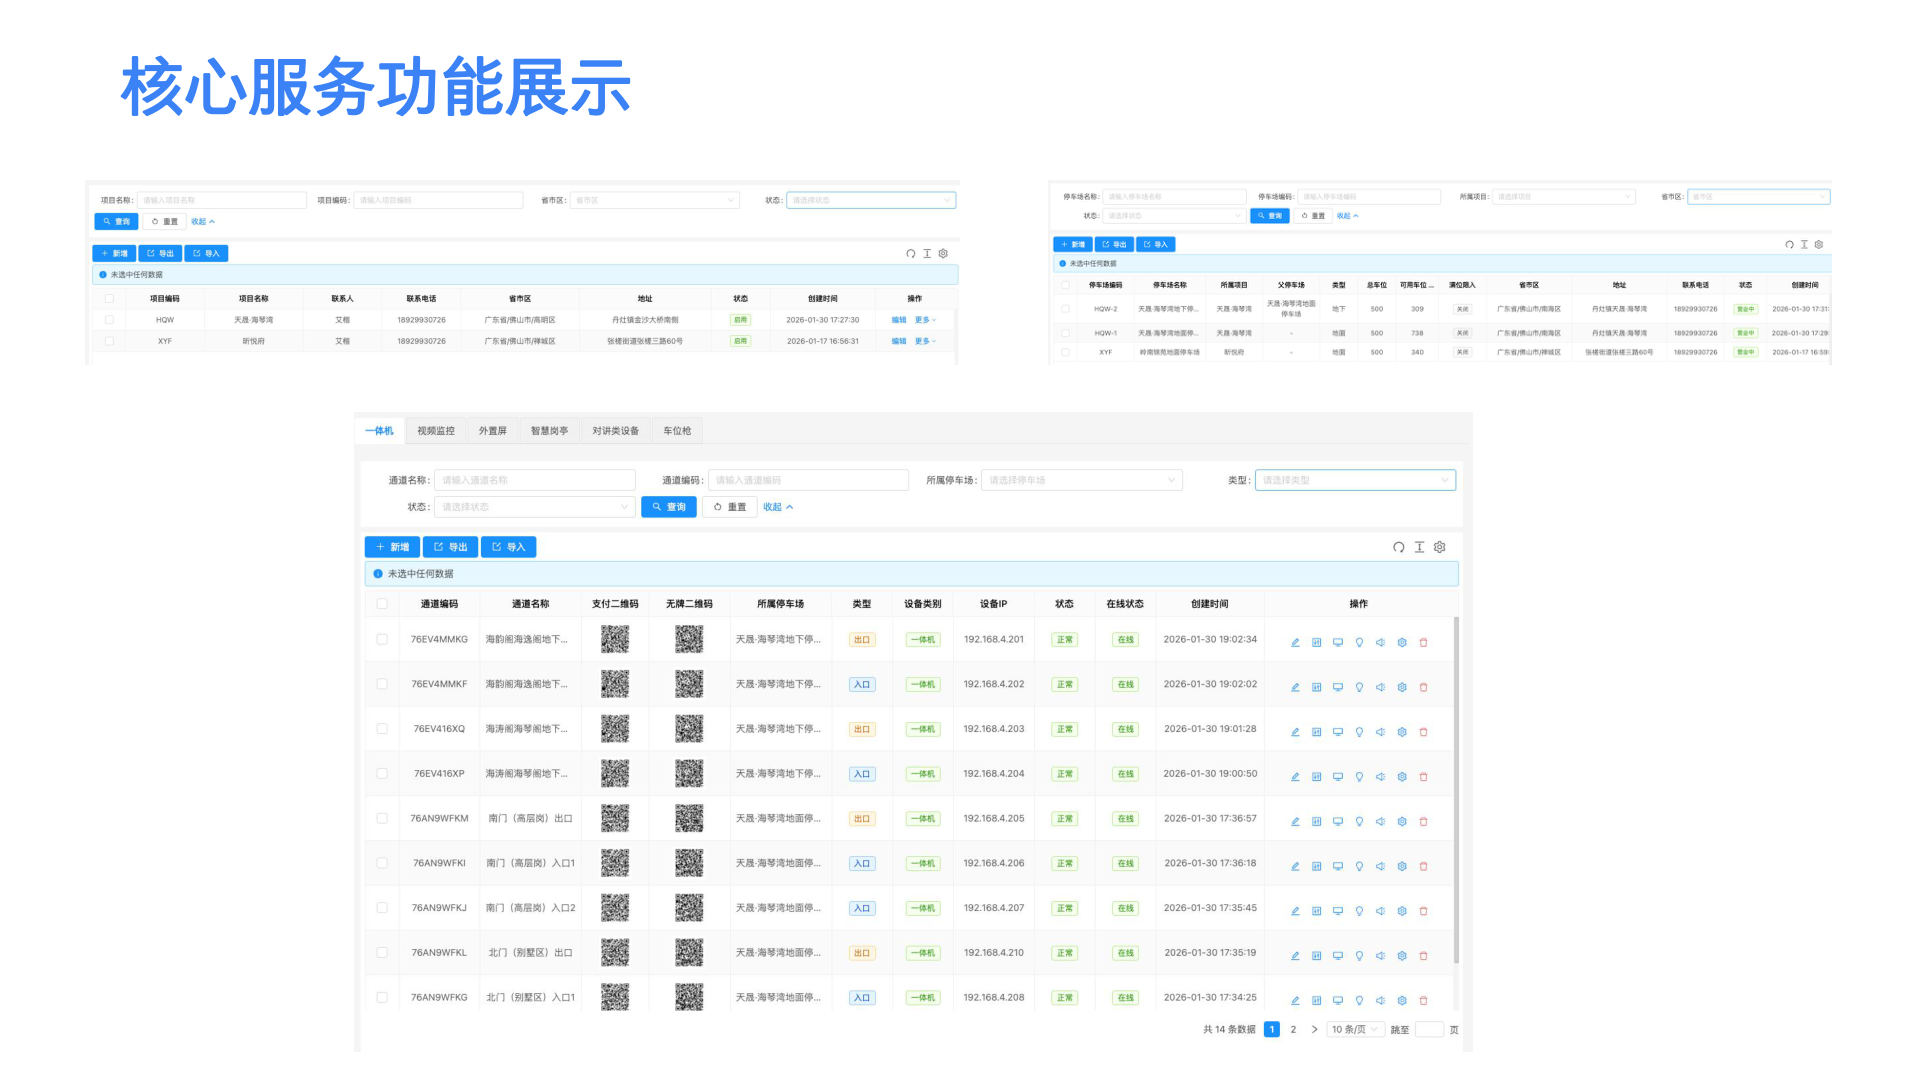Click edit pencil icon for row 76AN9WFKM

click(1295, 822)
